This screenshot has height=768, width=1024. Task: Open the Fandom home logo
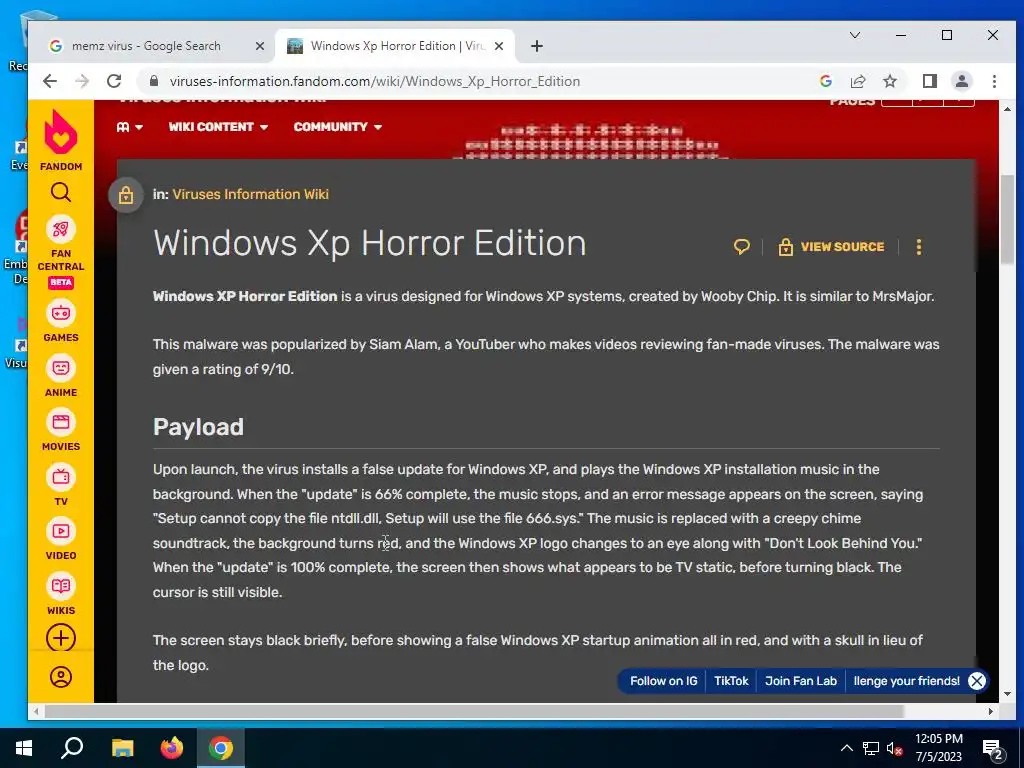coord(61,140)
